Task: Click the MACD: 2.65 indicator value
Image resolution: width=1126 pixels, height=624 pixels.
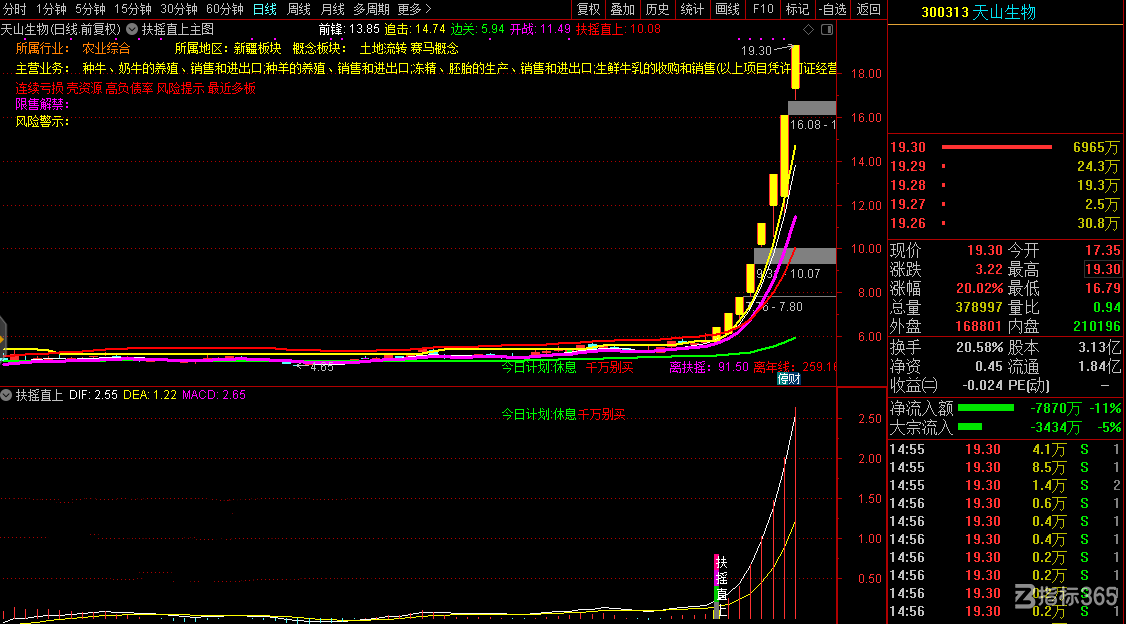Action: [214, 395]
